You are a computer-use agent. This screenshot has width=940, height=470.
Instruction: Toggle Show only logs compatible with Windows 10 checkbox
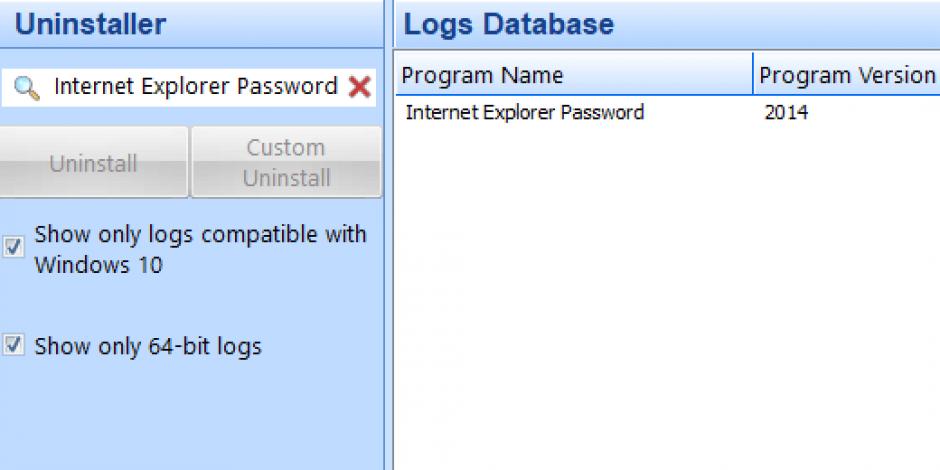[13, 246]
